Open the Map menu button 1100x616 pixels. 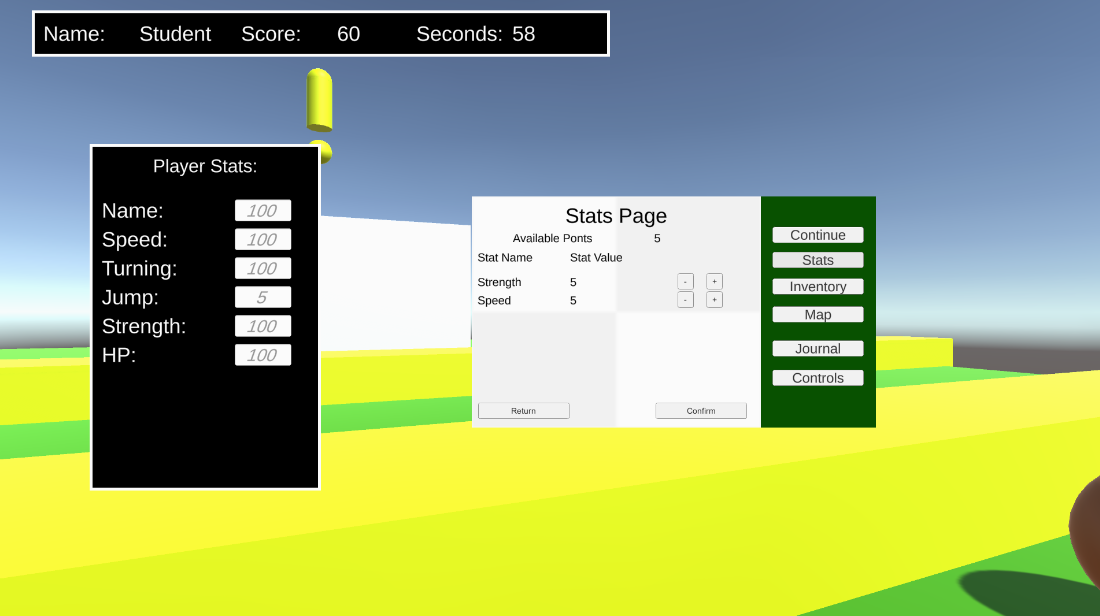(x=817, y=314)
